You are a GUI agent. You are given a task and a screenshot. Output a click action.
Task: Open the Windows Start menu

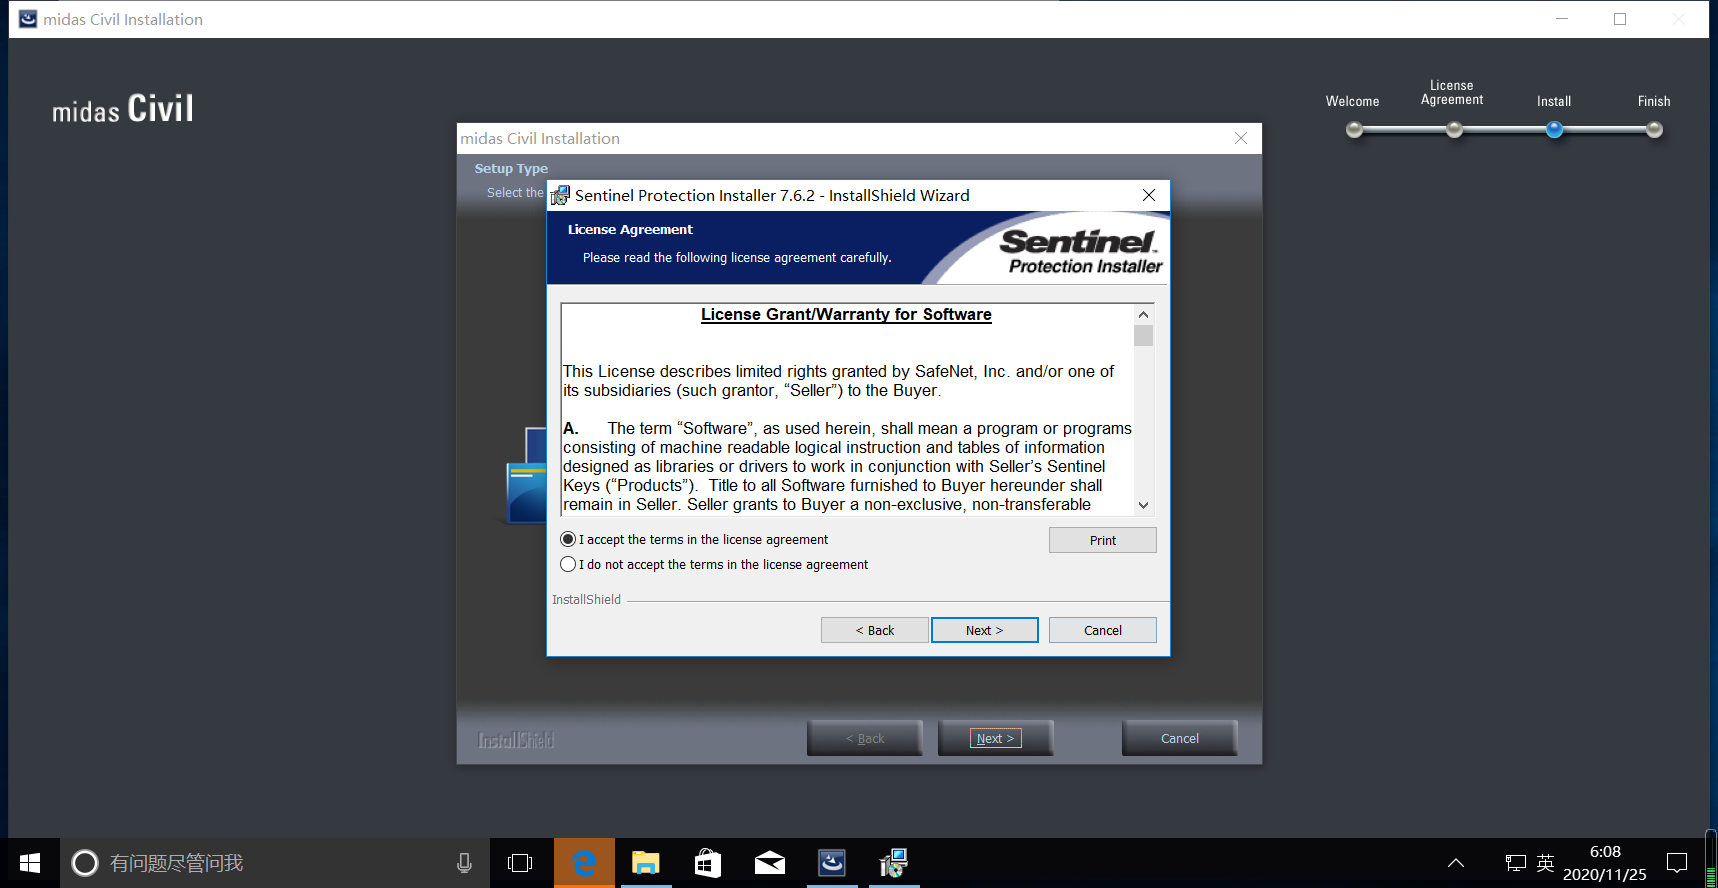pyautogui.click(x=30, y=863)
